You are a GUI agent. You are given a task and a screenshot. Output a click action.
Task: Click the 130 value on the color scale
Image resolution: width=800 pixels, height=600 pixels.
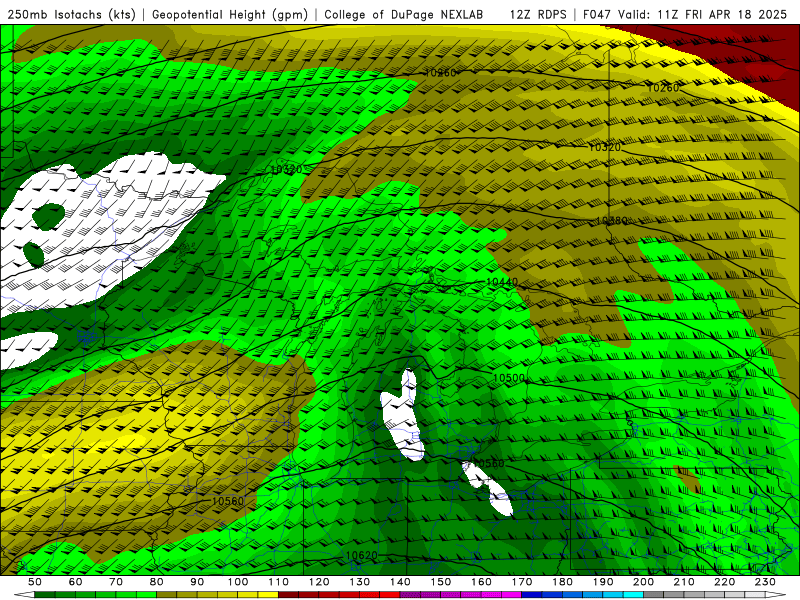coord(359,582)
